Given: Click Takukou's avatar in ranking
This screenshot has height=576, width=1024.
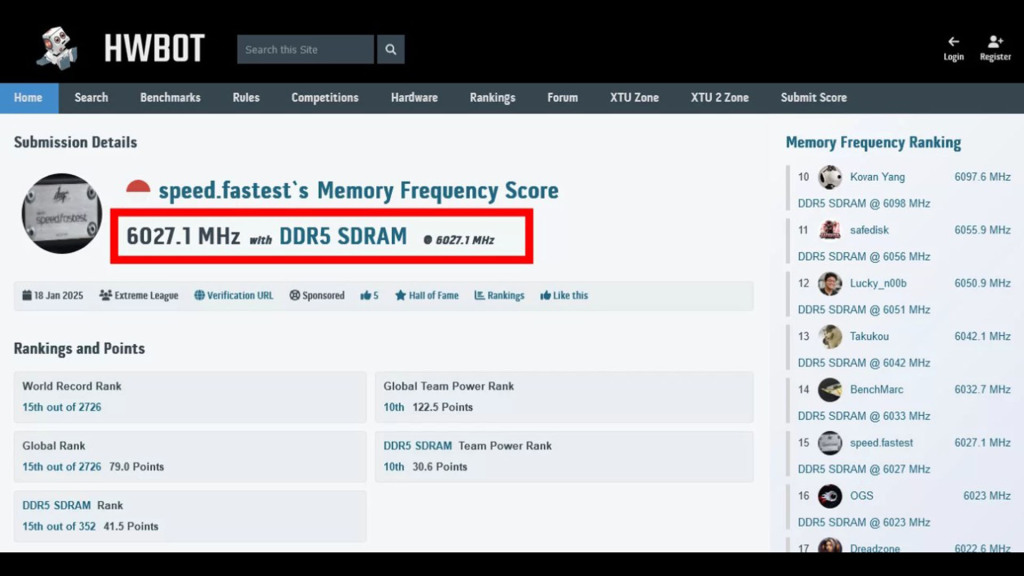Looking at the screenshot, I should (830, 336).
